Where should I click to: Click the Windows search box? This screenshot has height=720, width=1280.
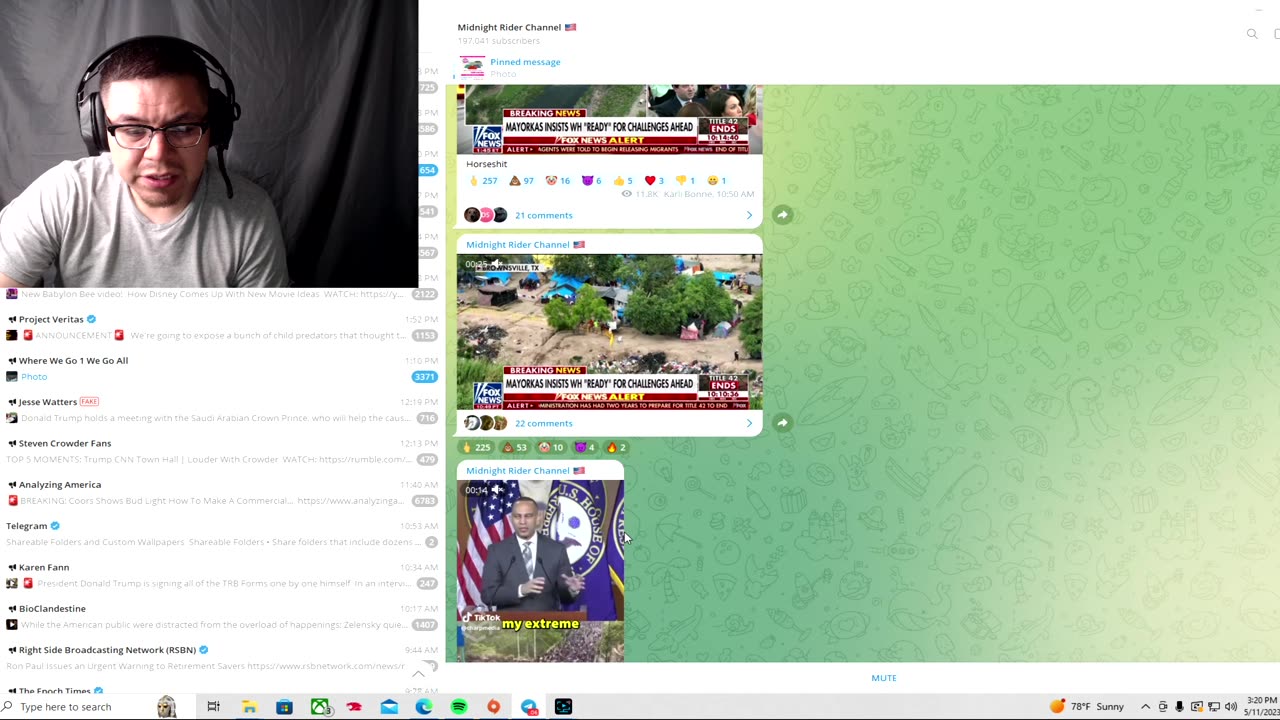tap(75, 707)
